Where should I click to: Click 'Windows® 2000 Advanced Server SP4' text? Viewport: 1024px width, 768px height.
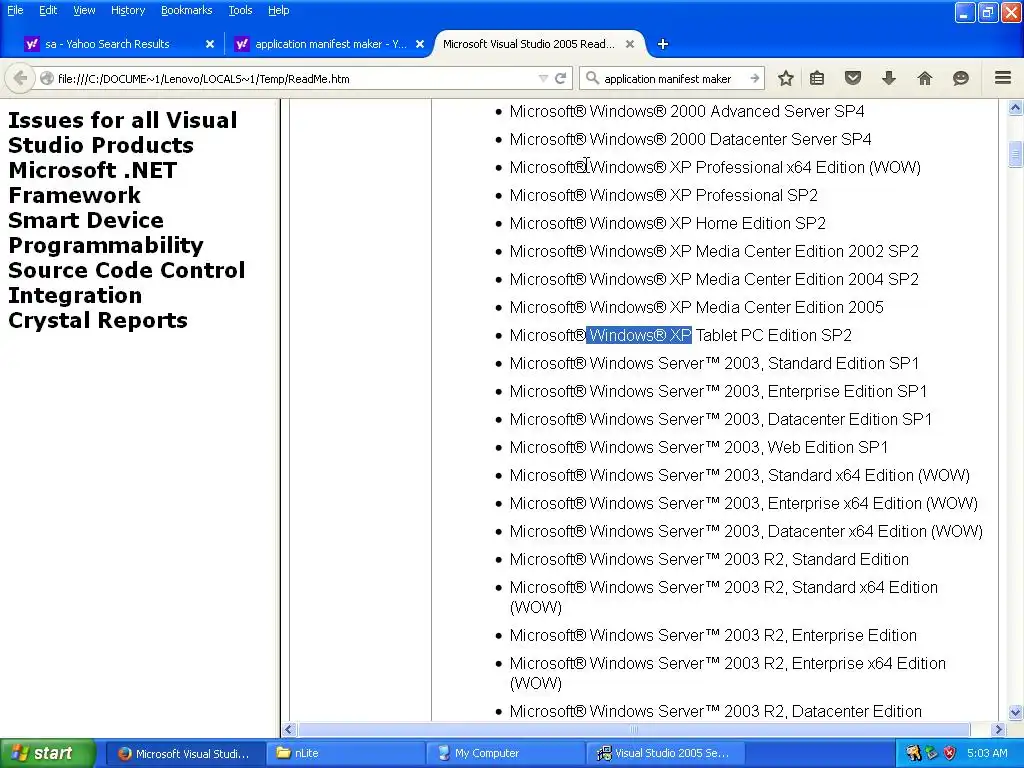pyautogui.click(x=726, y=111)
